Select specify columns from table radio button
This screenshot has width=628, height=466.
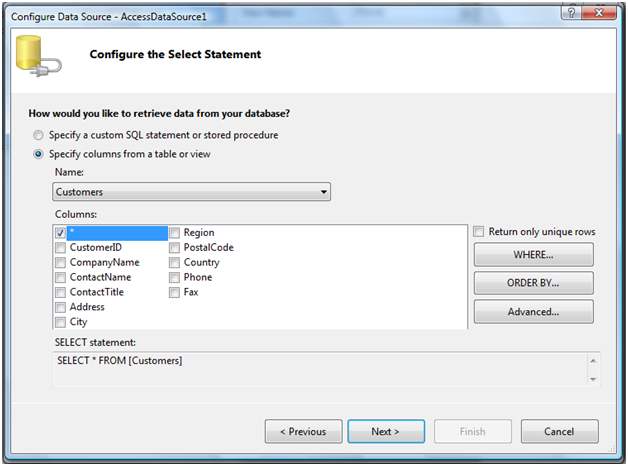point(38,154)
